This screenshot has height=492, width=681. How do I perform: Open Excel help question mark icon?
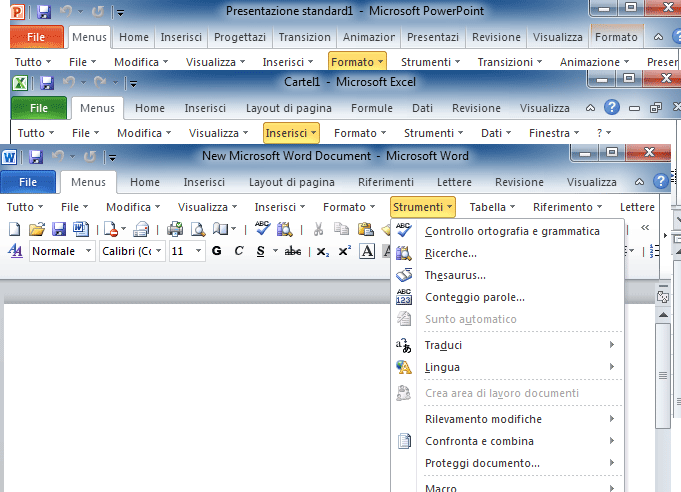tap(612, 107)
